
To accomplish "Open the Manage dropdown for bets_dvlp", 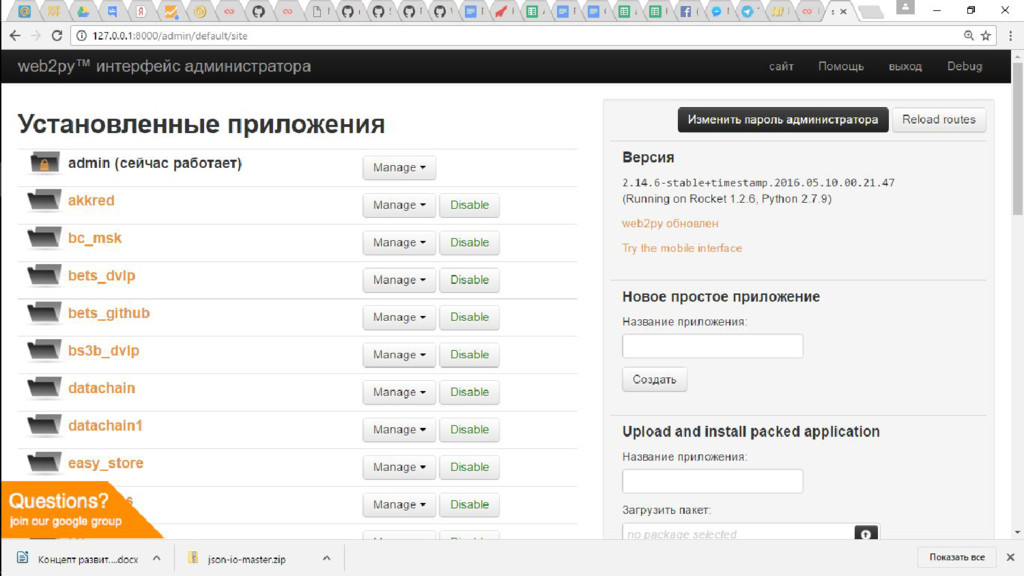I will tap(399, 280).
